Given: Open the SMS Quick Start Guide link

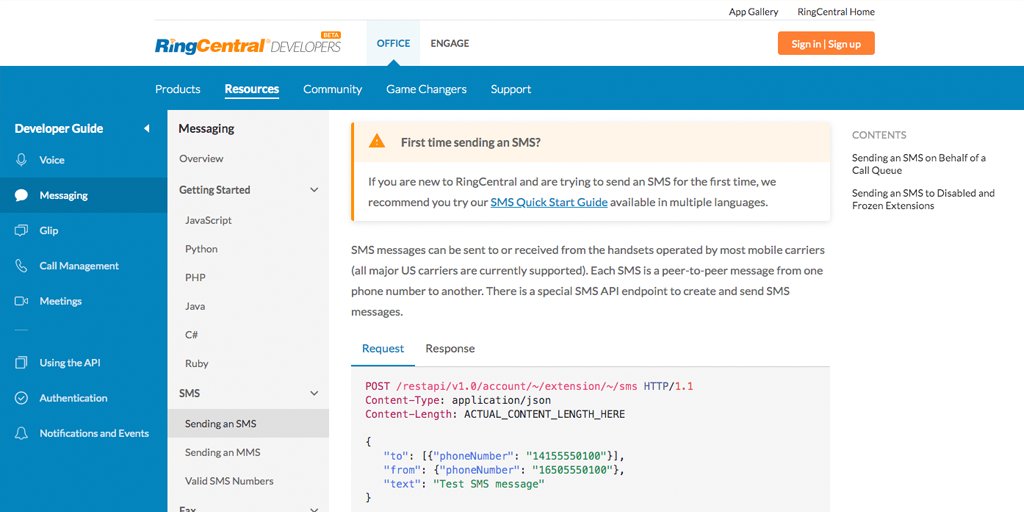Looking at the screenshot, I should tap(548, 202).
